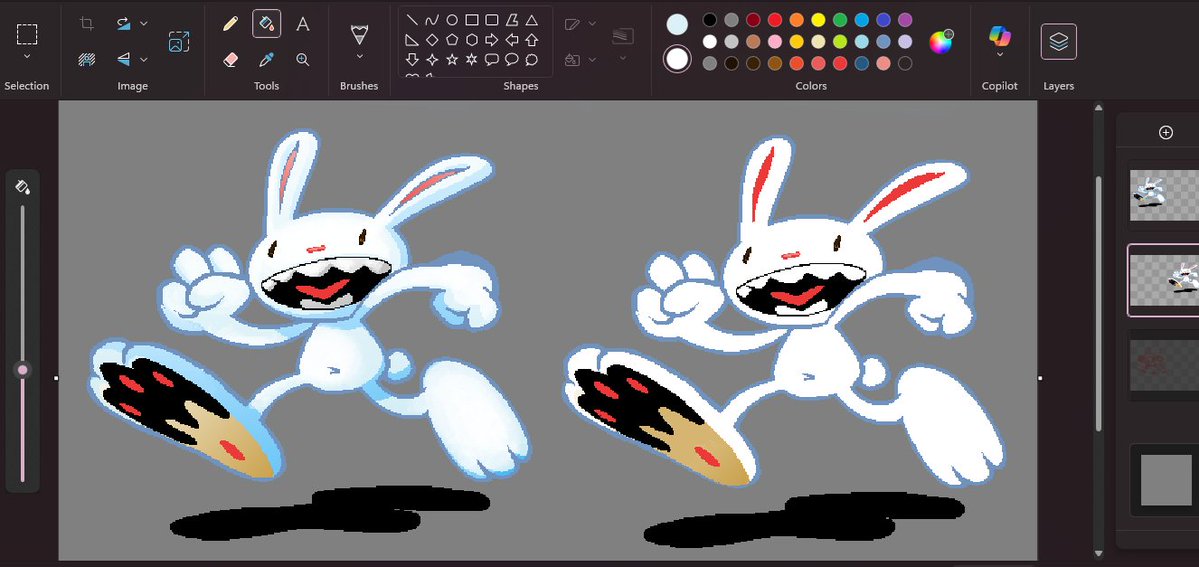Screen dimensions: 1199x567
Task: Toggle the Layers panel button
Action: (1058, 41)
